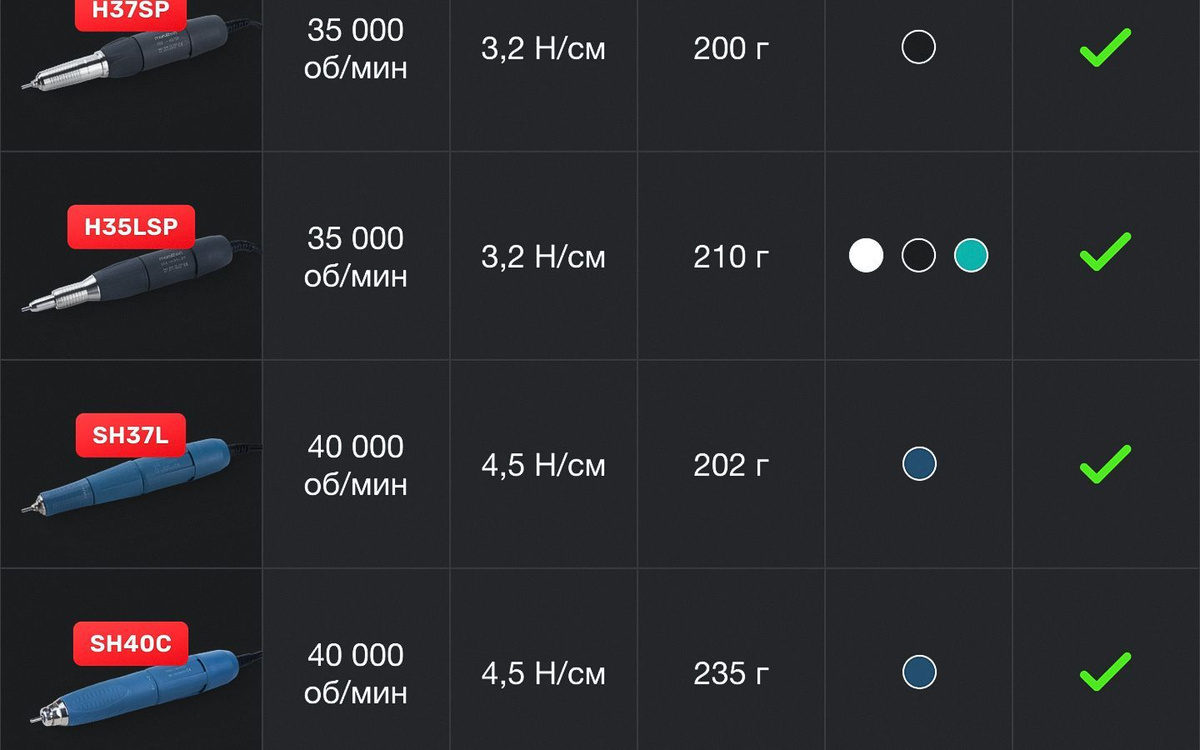Click the green checkmark in H37SP row
Screen dimensions: 1200x750
[x=1105, y=47]
